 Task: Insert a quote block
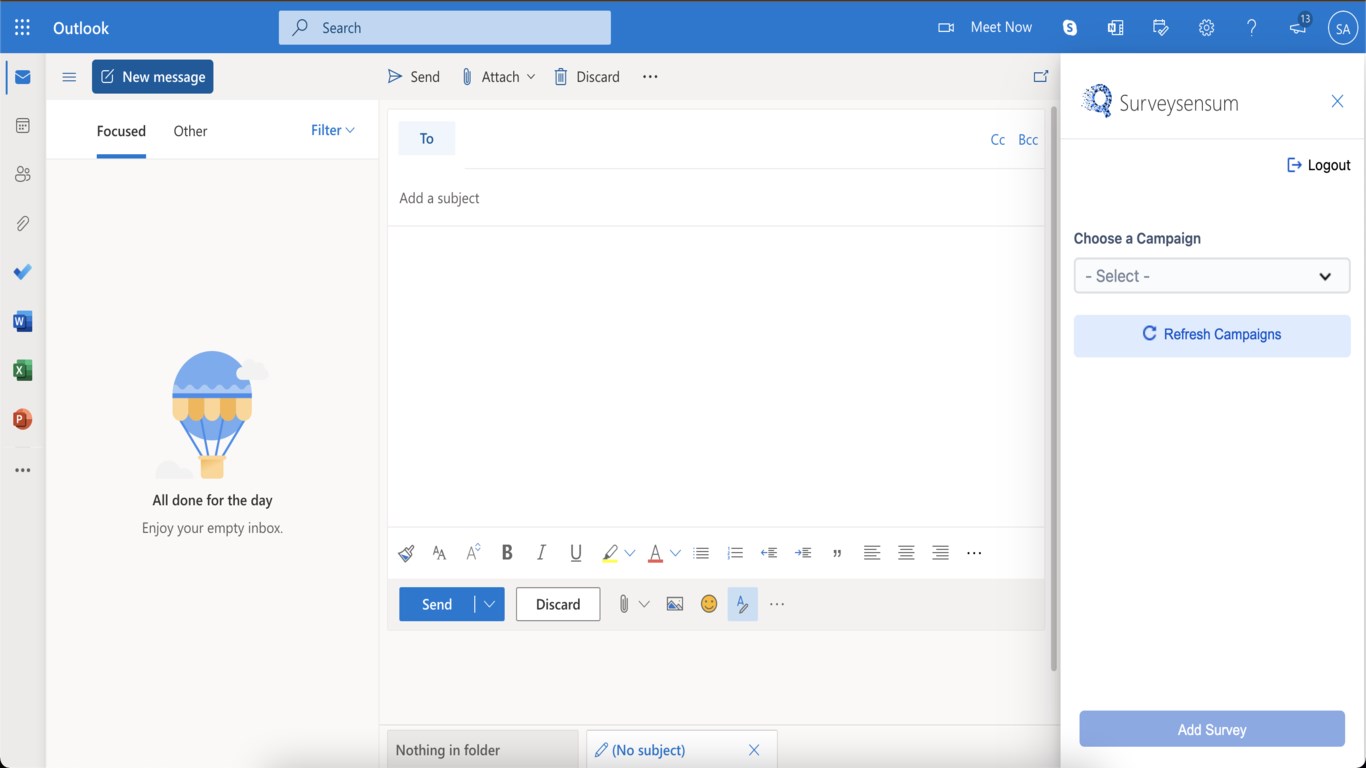pos(837,553)
